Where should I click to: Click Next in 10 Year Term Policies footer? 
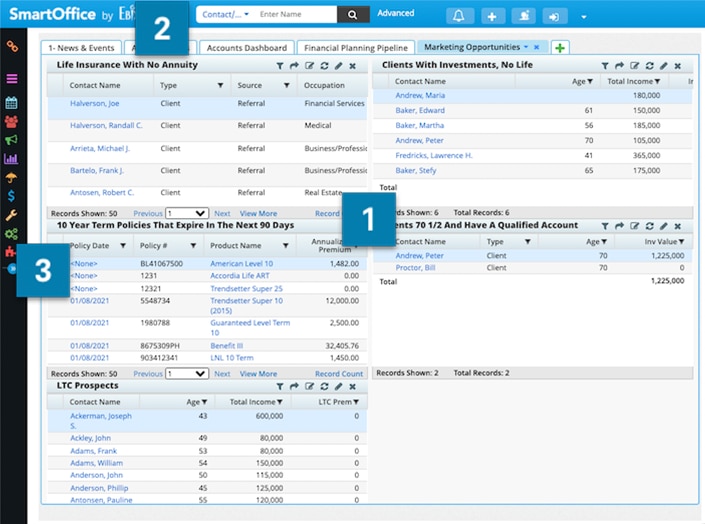(222, 374)
